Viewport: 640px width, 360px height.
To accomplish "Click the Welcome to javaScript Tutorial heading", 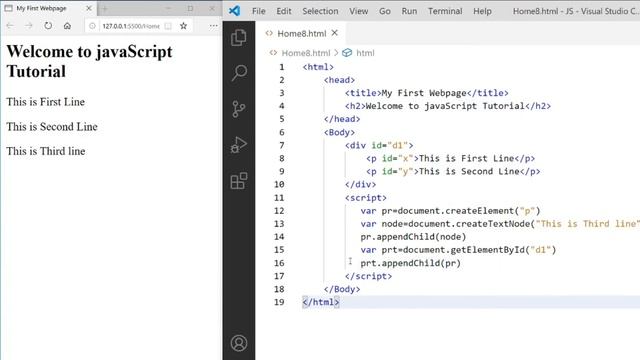I will click(89, 61).
